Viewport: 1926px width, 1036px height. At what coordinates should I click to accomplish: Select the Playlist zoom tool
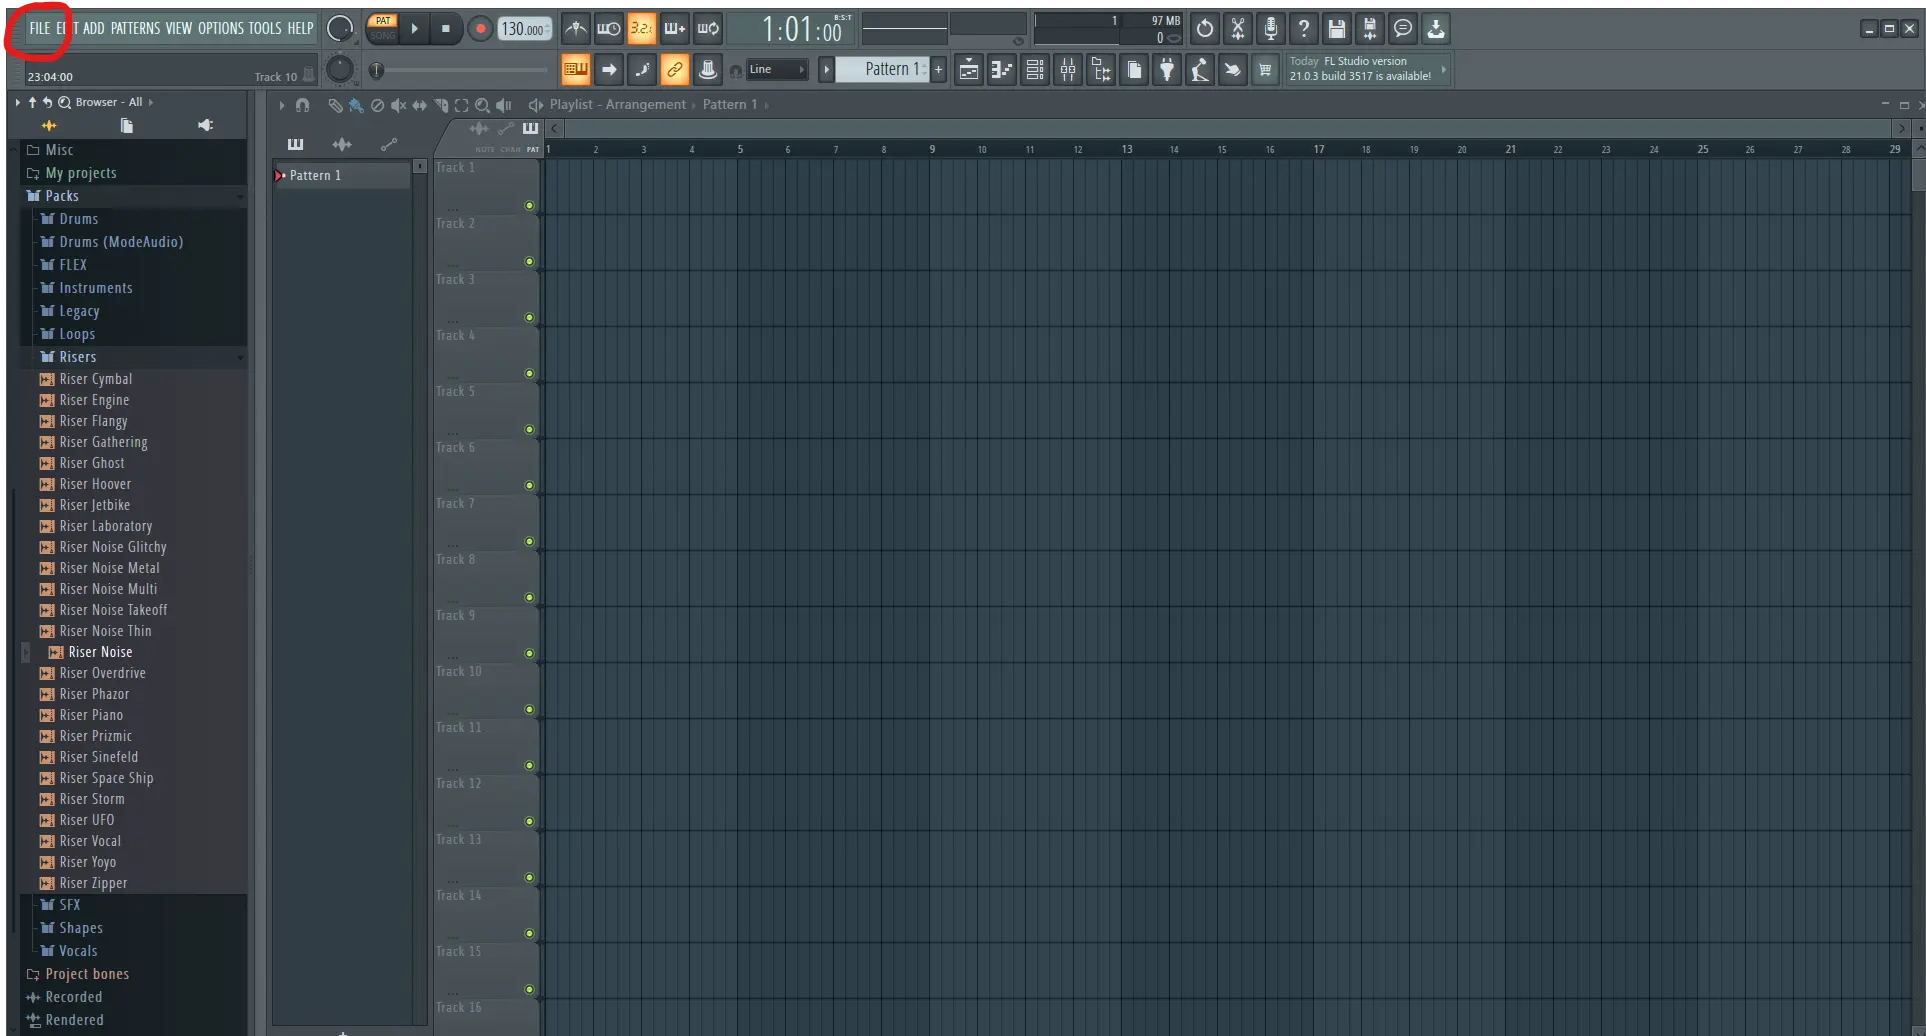[482, 105]
